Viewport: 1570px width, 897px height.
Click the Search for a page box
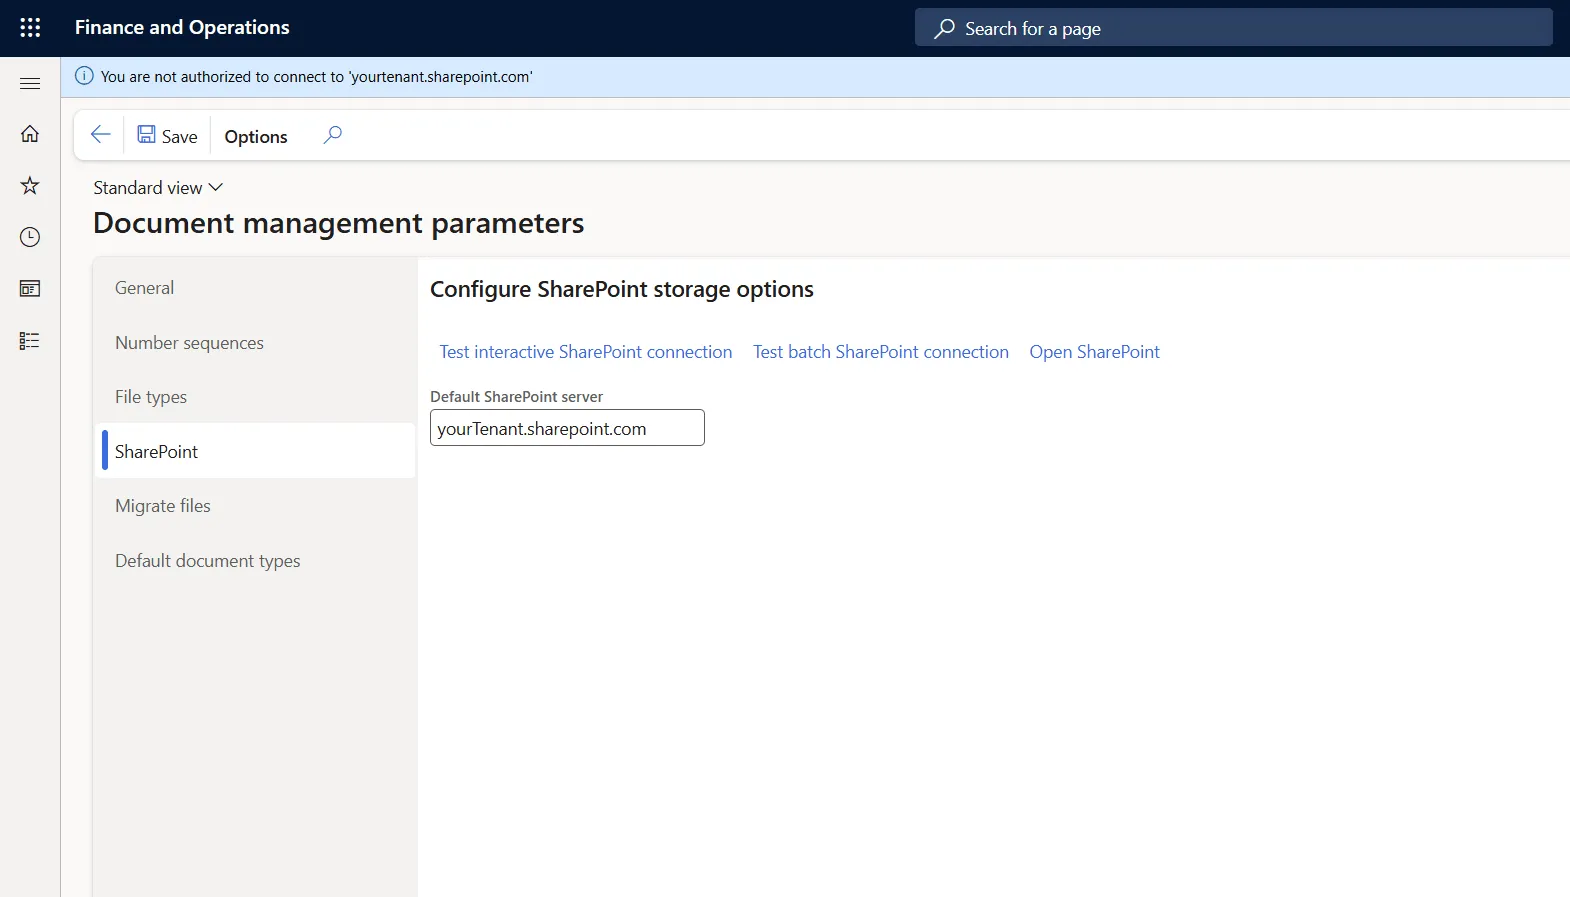pyautogui.click(x=1233, y=28)
